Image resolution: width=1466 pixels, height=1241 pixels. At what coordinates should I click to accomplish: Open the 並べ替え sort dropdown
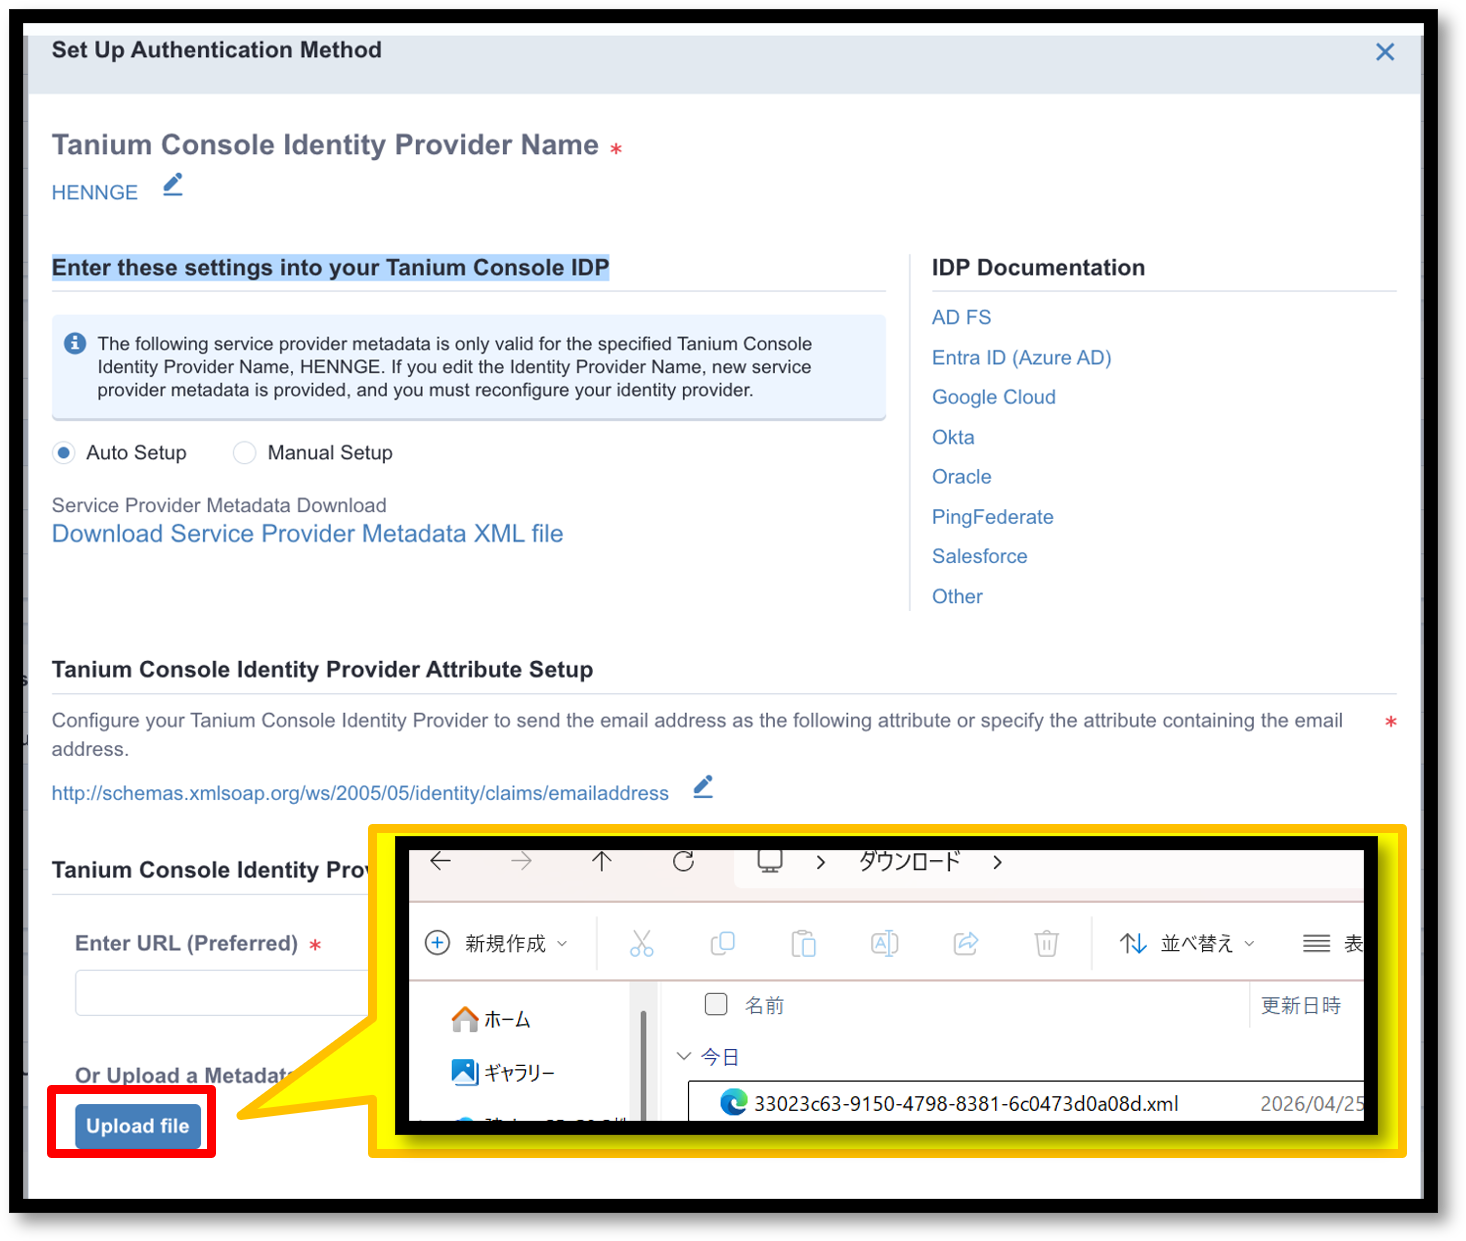(x=1187, y=943)
